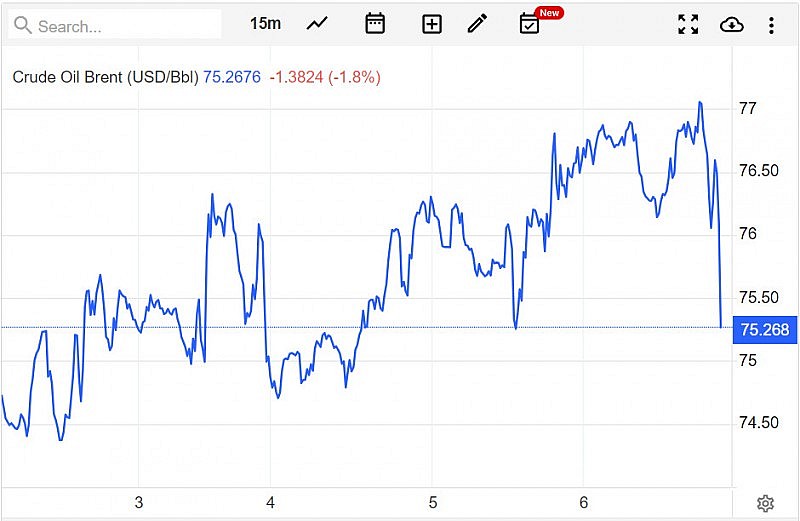Open the calendar date range picker
Image resolution: width=800 pixels, height=521 pixels.
[375, 24]
